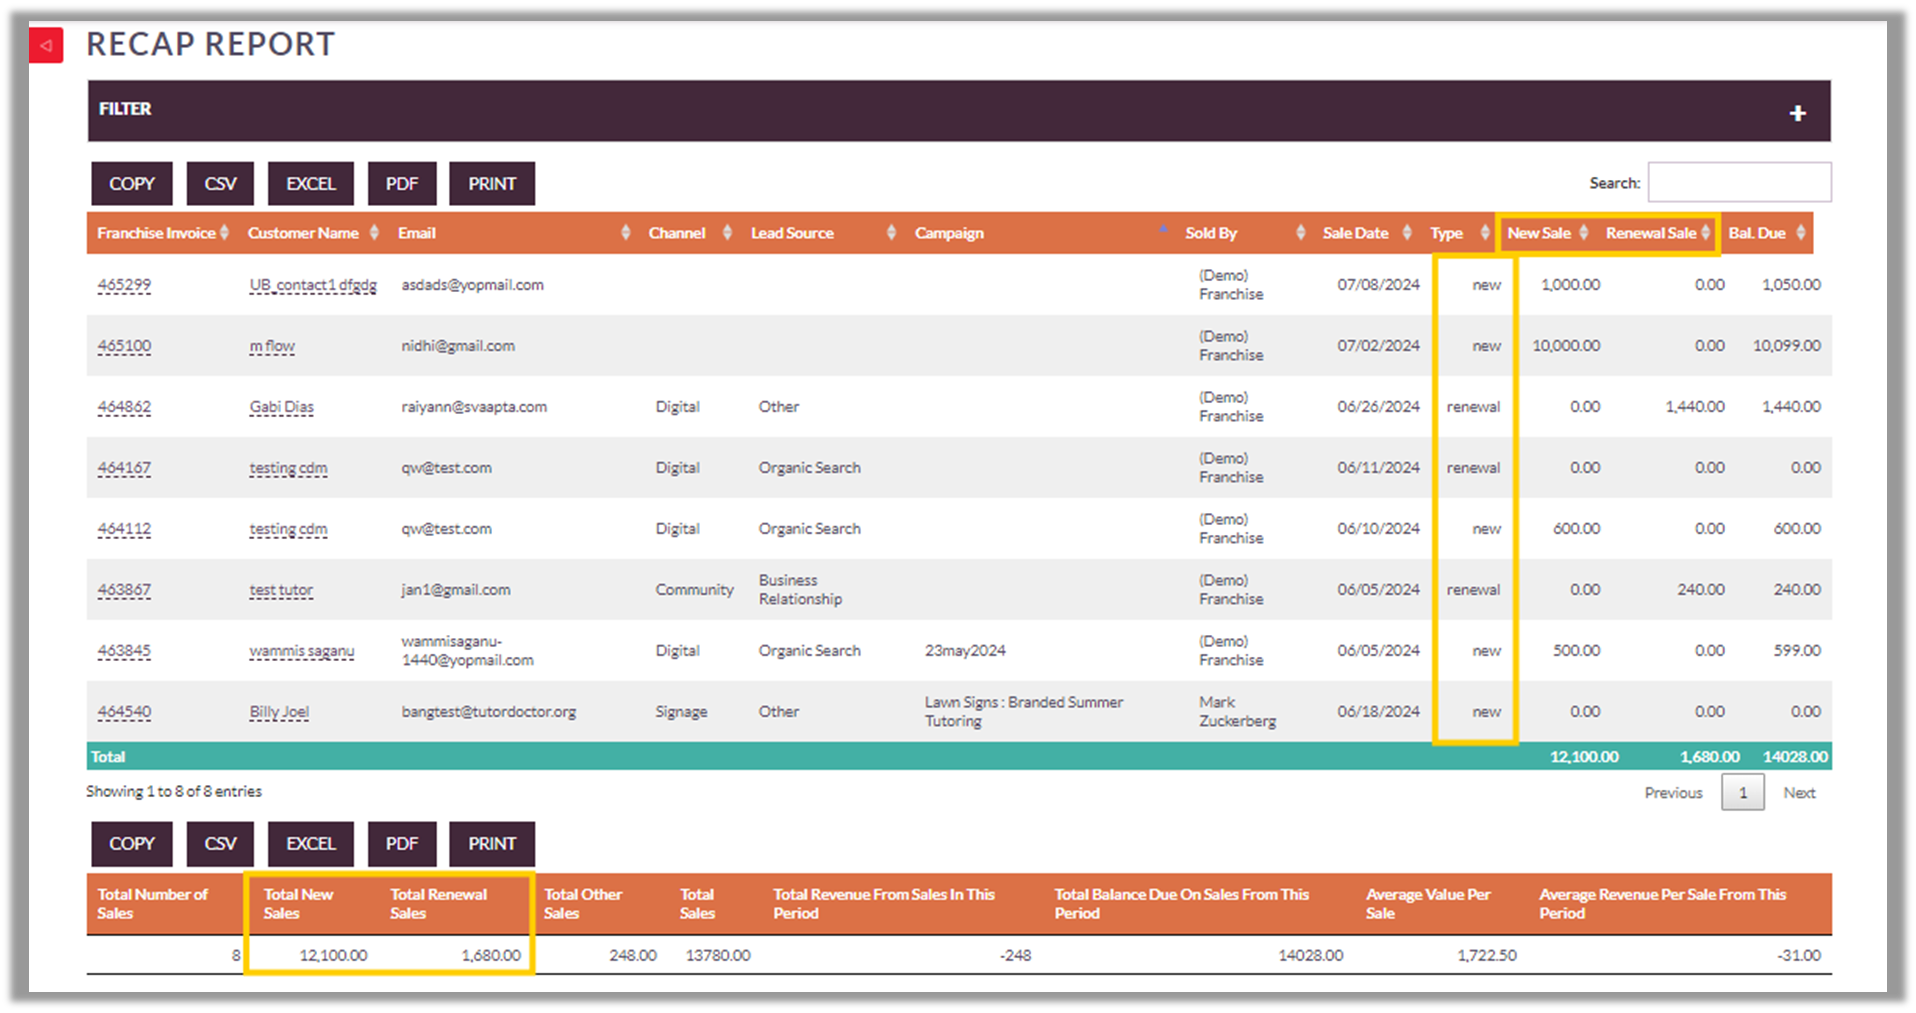Sort table by Email column arrows
1916x1013 pixels.
pos(625,233)
